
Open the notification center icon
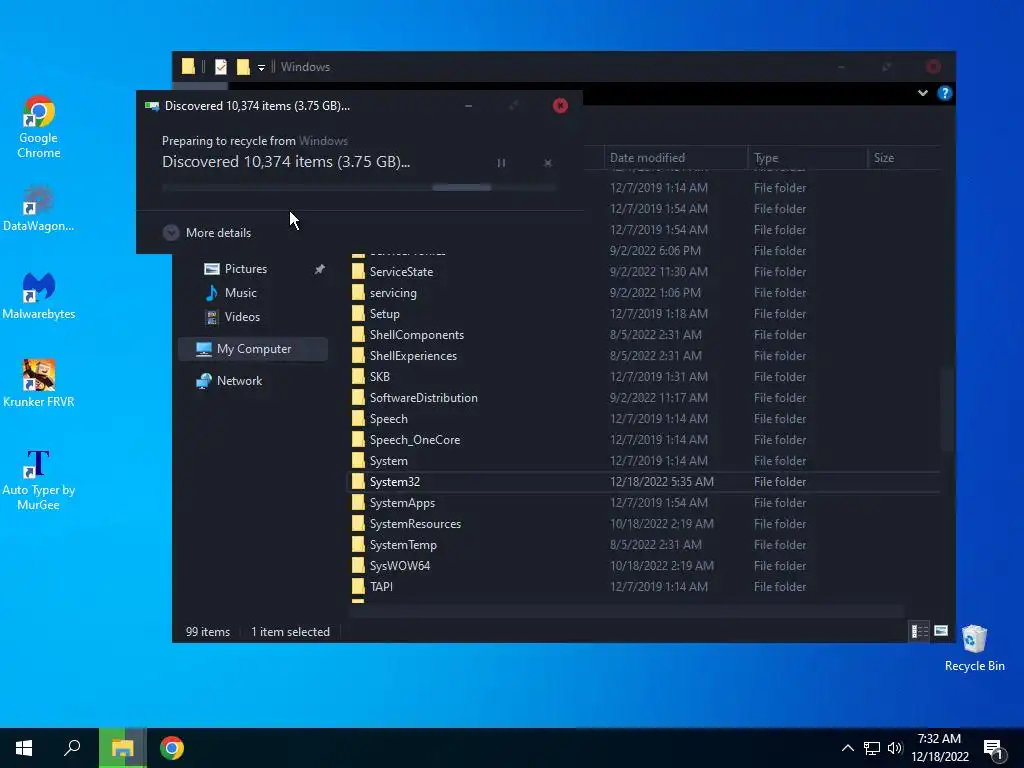[993, 748]
